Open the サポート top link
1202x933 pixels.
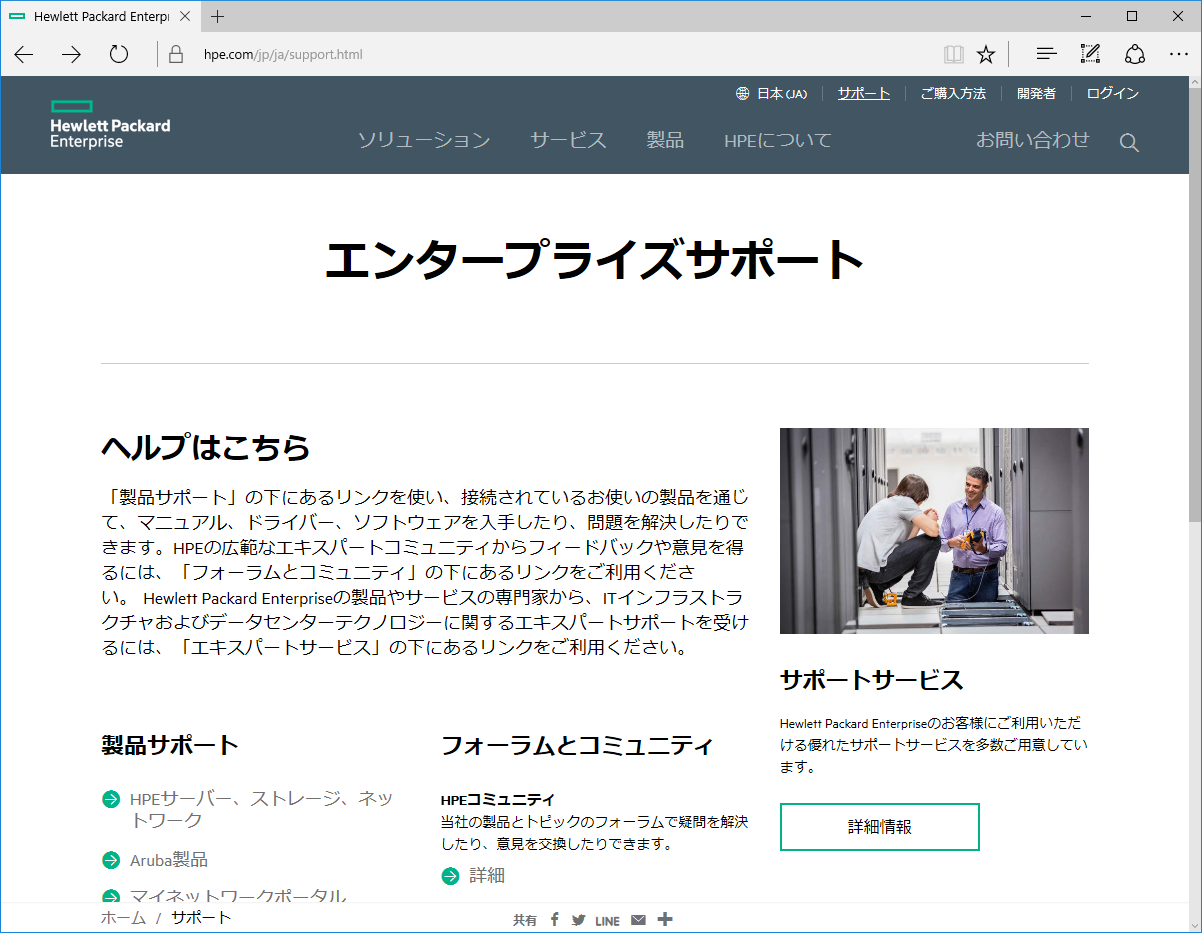click(864, 94)
